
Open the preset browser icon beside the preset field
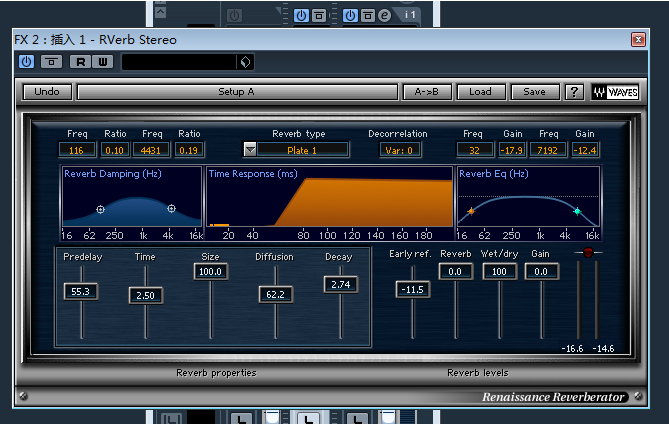pyautogui.click(x=243, y=62)
